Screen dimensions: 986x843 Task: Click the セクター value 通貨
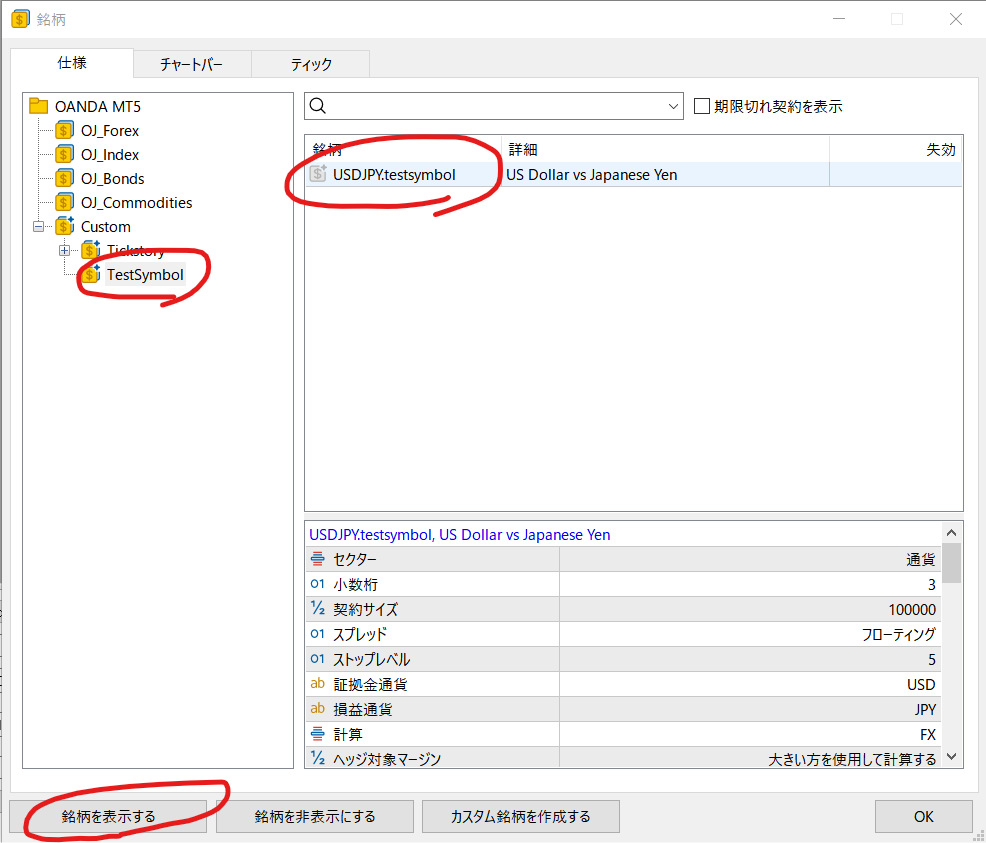pyautogui.click(x=921, y=559)
